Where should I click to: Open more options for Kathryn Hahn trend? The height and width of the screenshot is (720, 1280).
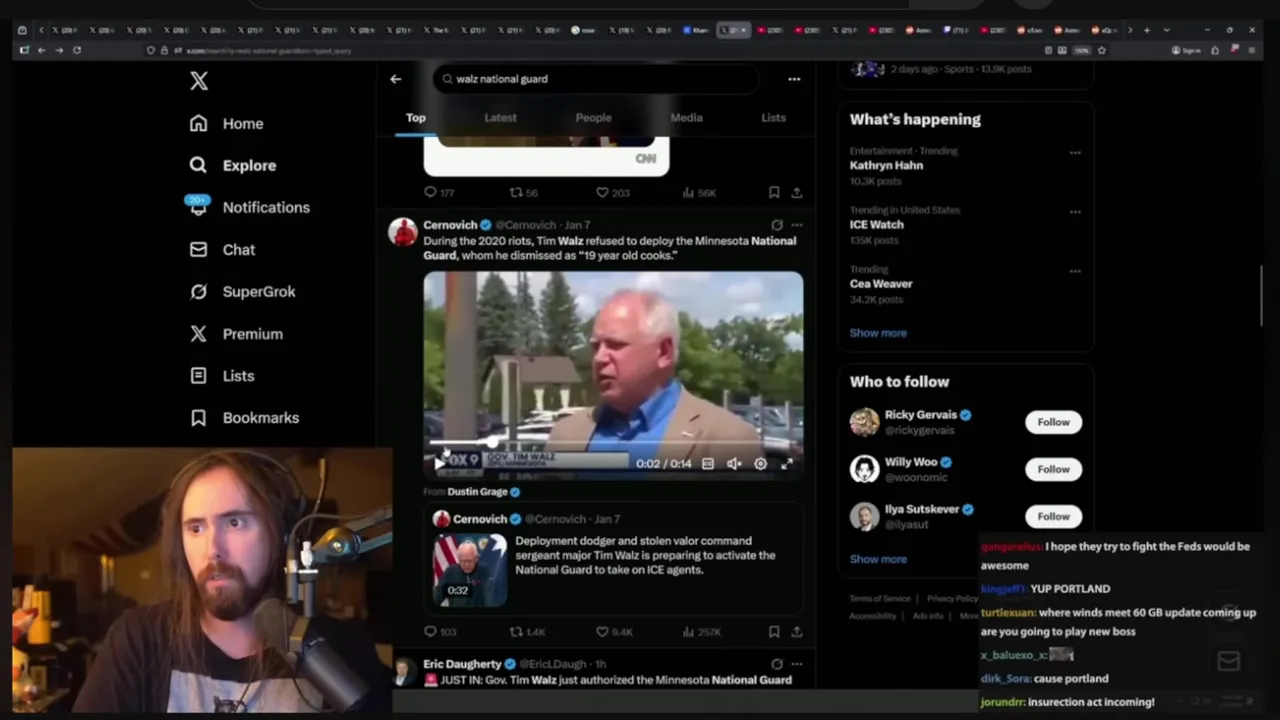click(1075, 153)
